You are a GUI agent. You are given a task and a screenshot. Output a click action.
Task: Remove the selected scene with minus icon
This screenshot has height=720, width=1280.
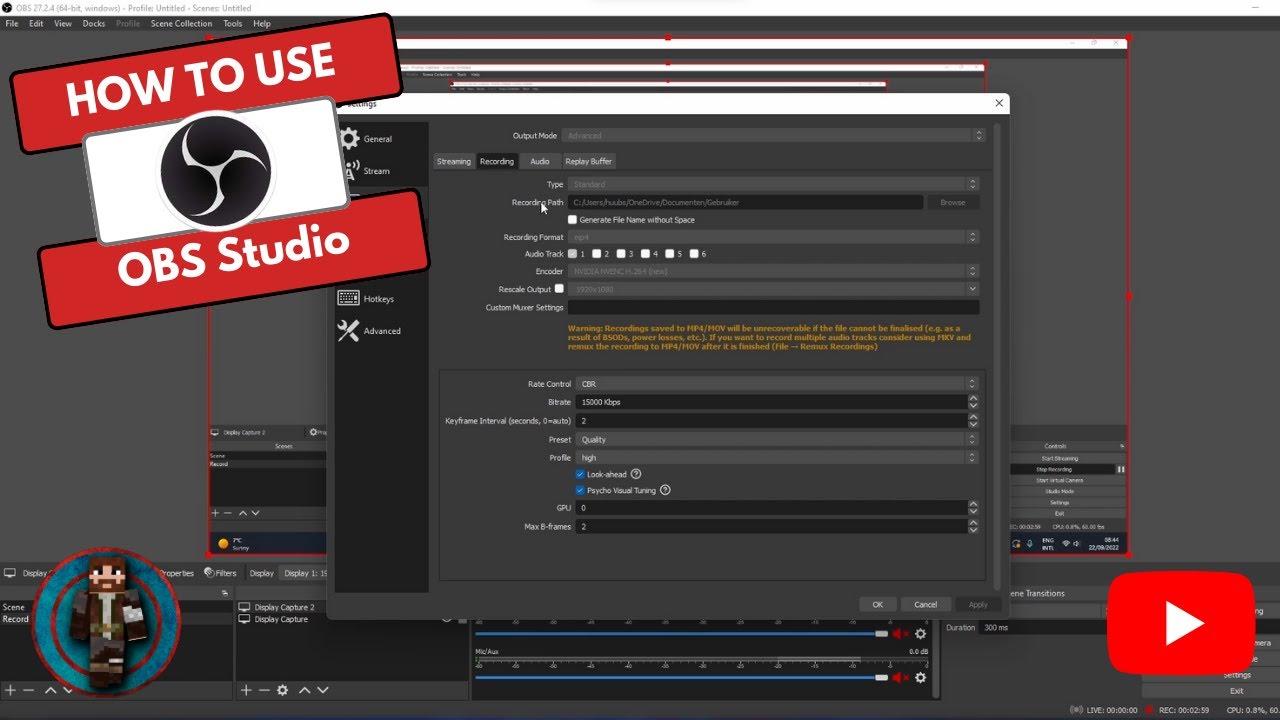point(28,690)
